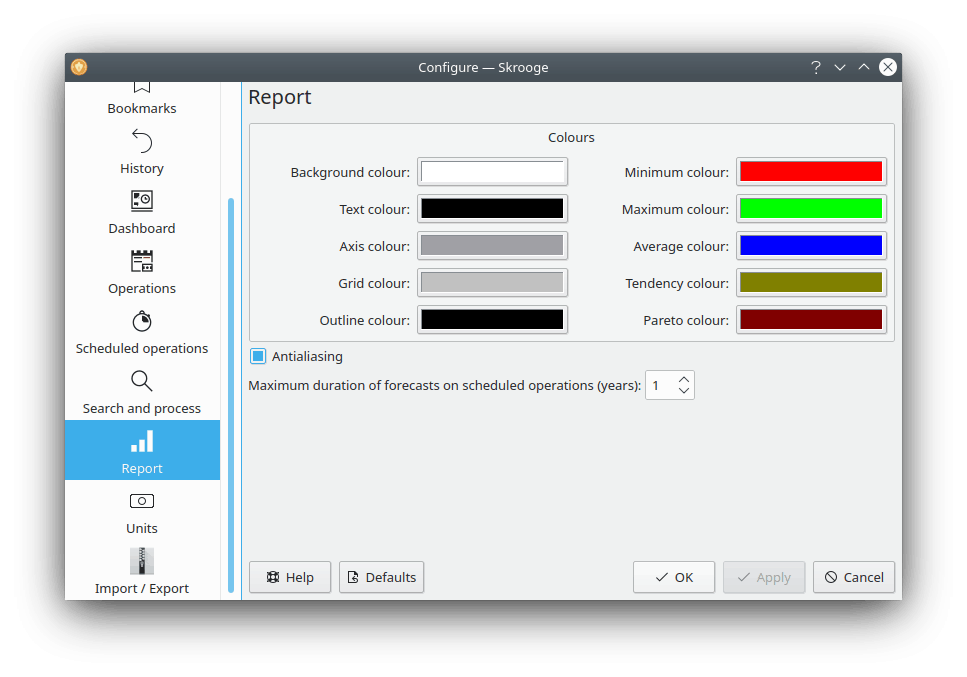
Task: Edit the olive Tendency colour swatch
Action: pos(811,283)
